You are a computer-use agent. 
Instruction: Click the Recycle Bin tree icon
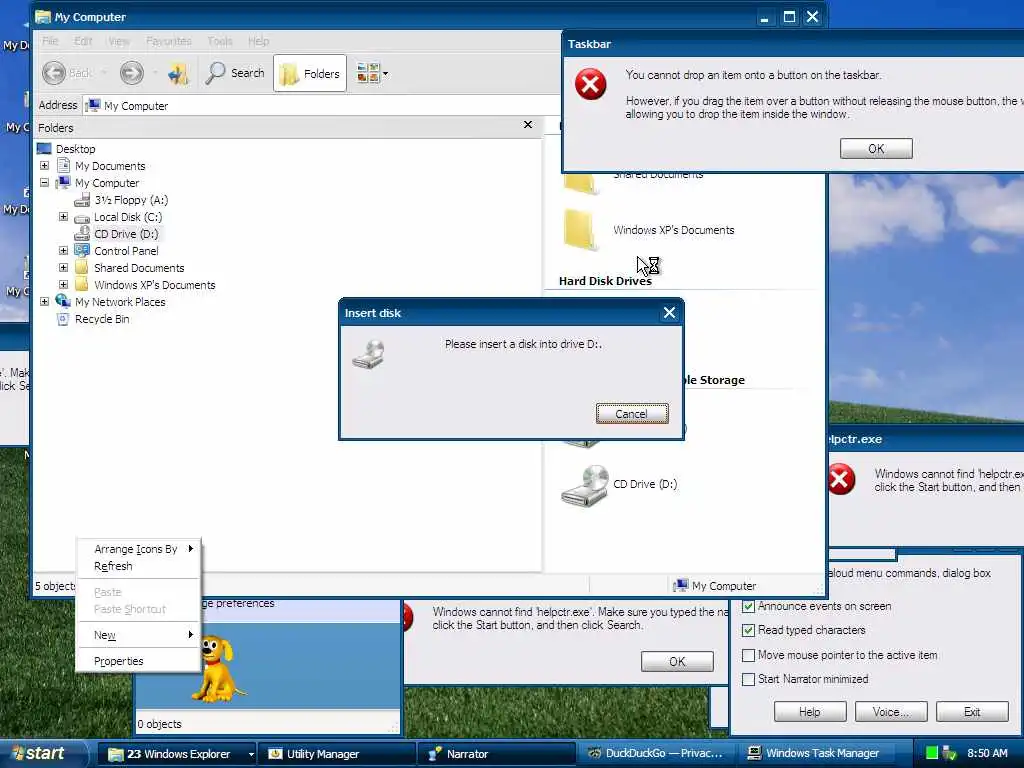(63, 319)
